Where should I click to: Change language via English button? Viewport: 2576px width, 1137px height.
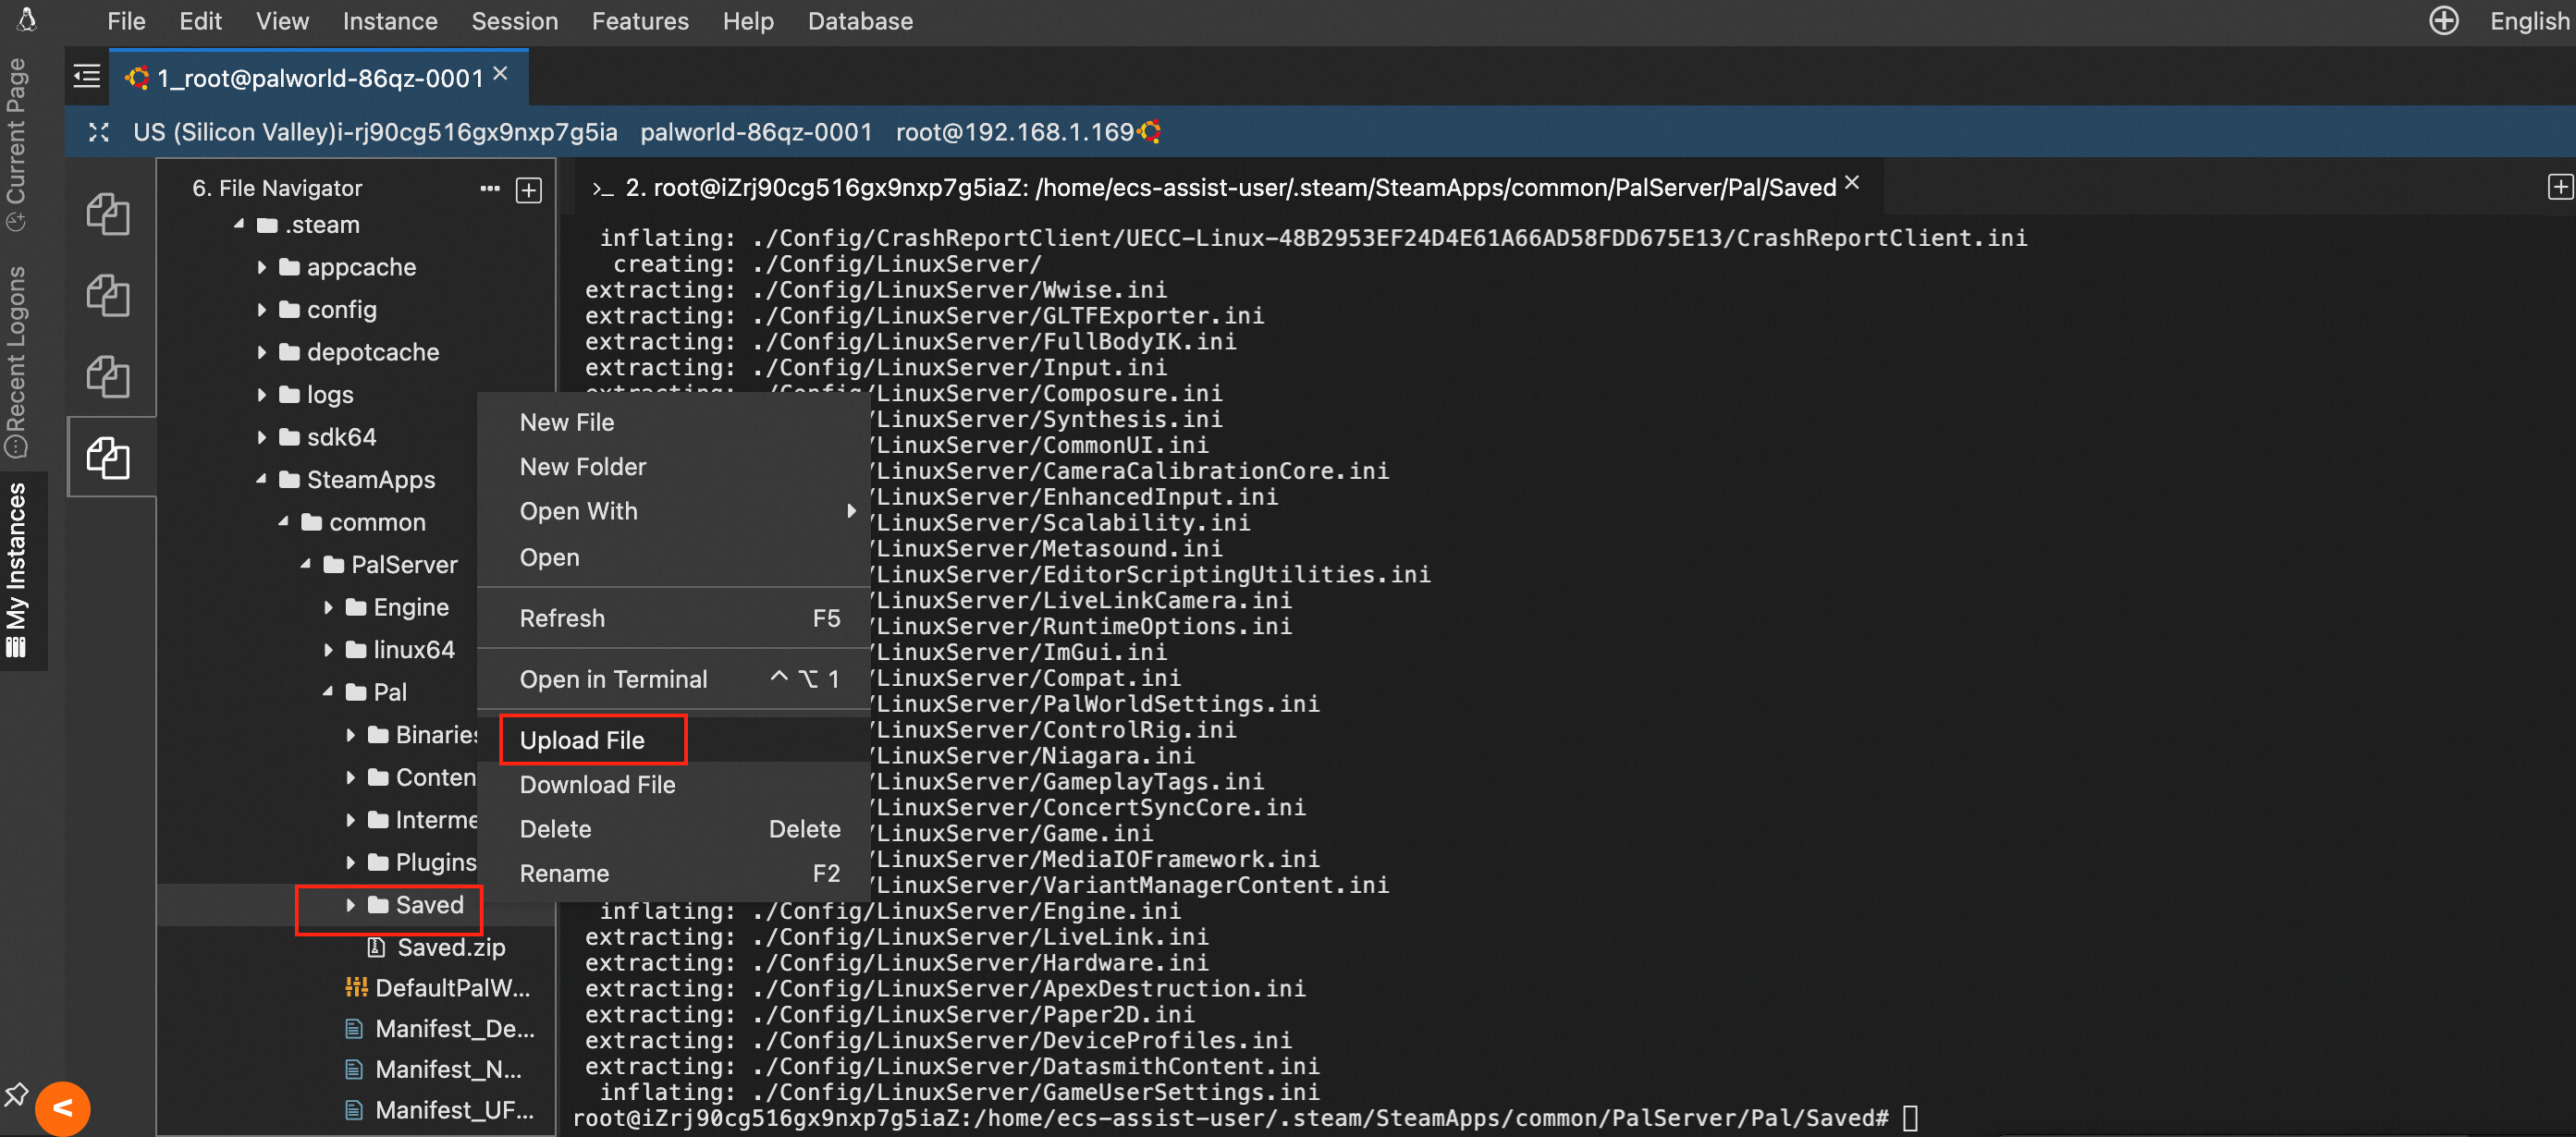pyautogui.click(x=2529, y=21)
